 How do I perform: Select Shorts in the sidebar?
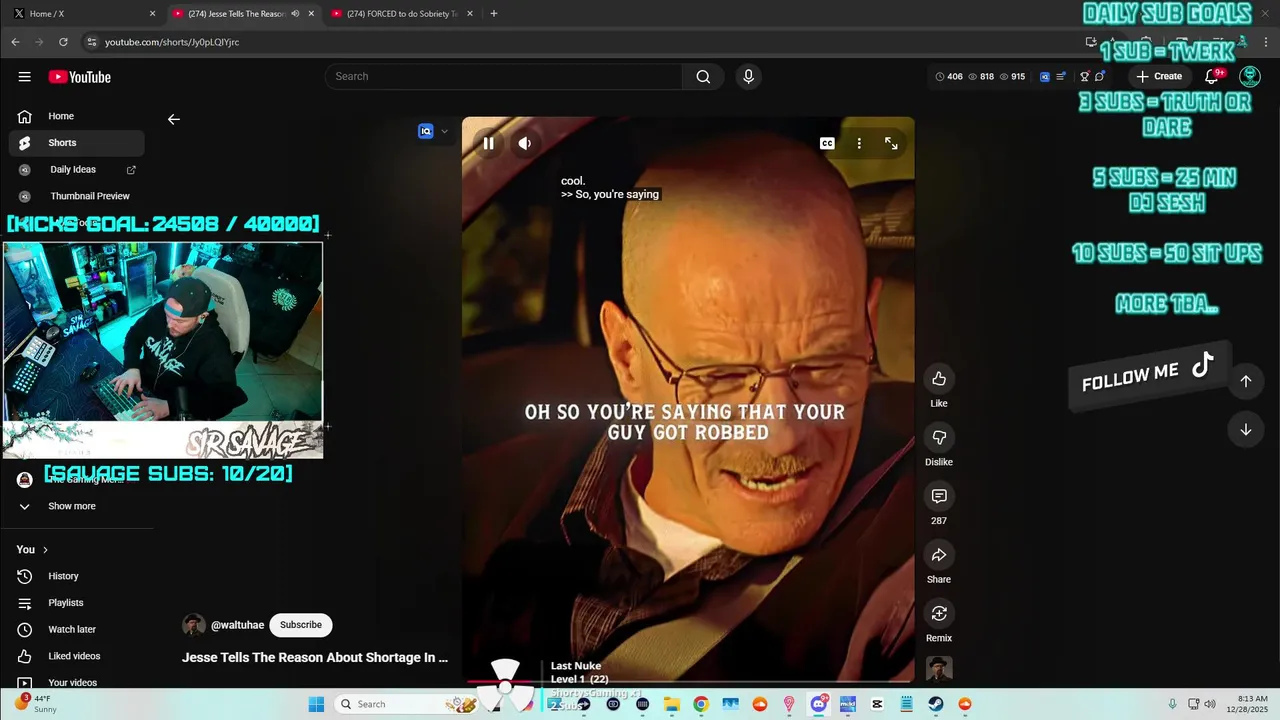pos(76,143)
